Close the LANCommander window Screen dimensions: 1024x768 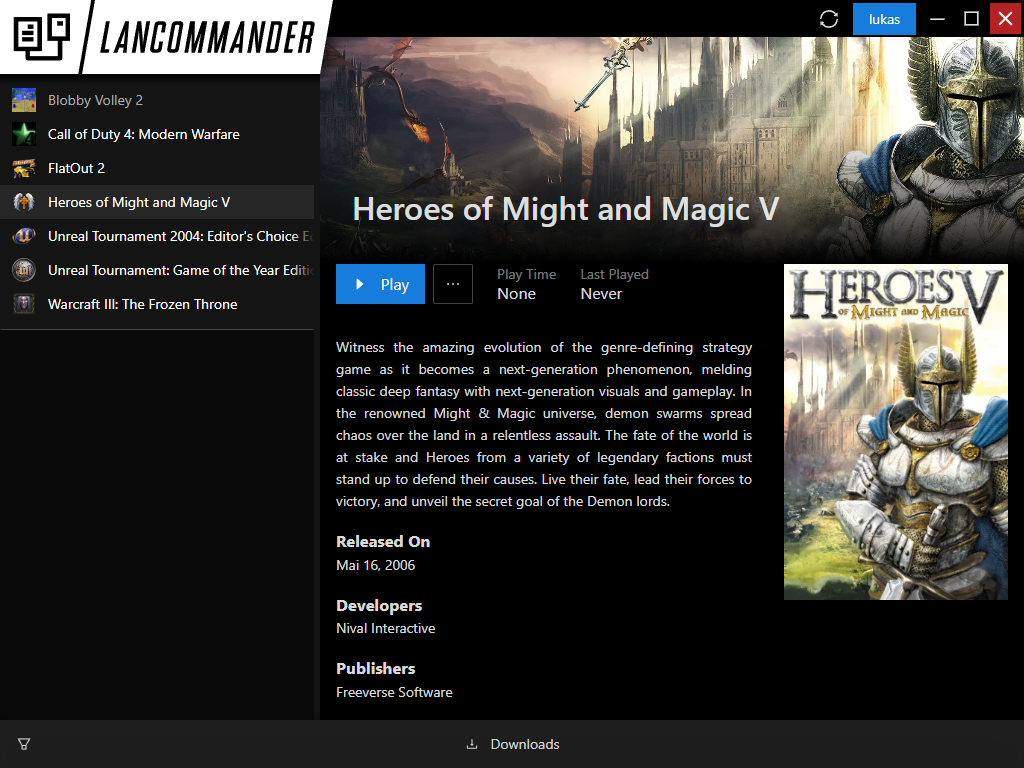[1006, 19]
